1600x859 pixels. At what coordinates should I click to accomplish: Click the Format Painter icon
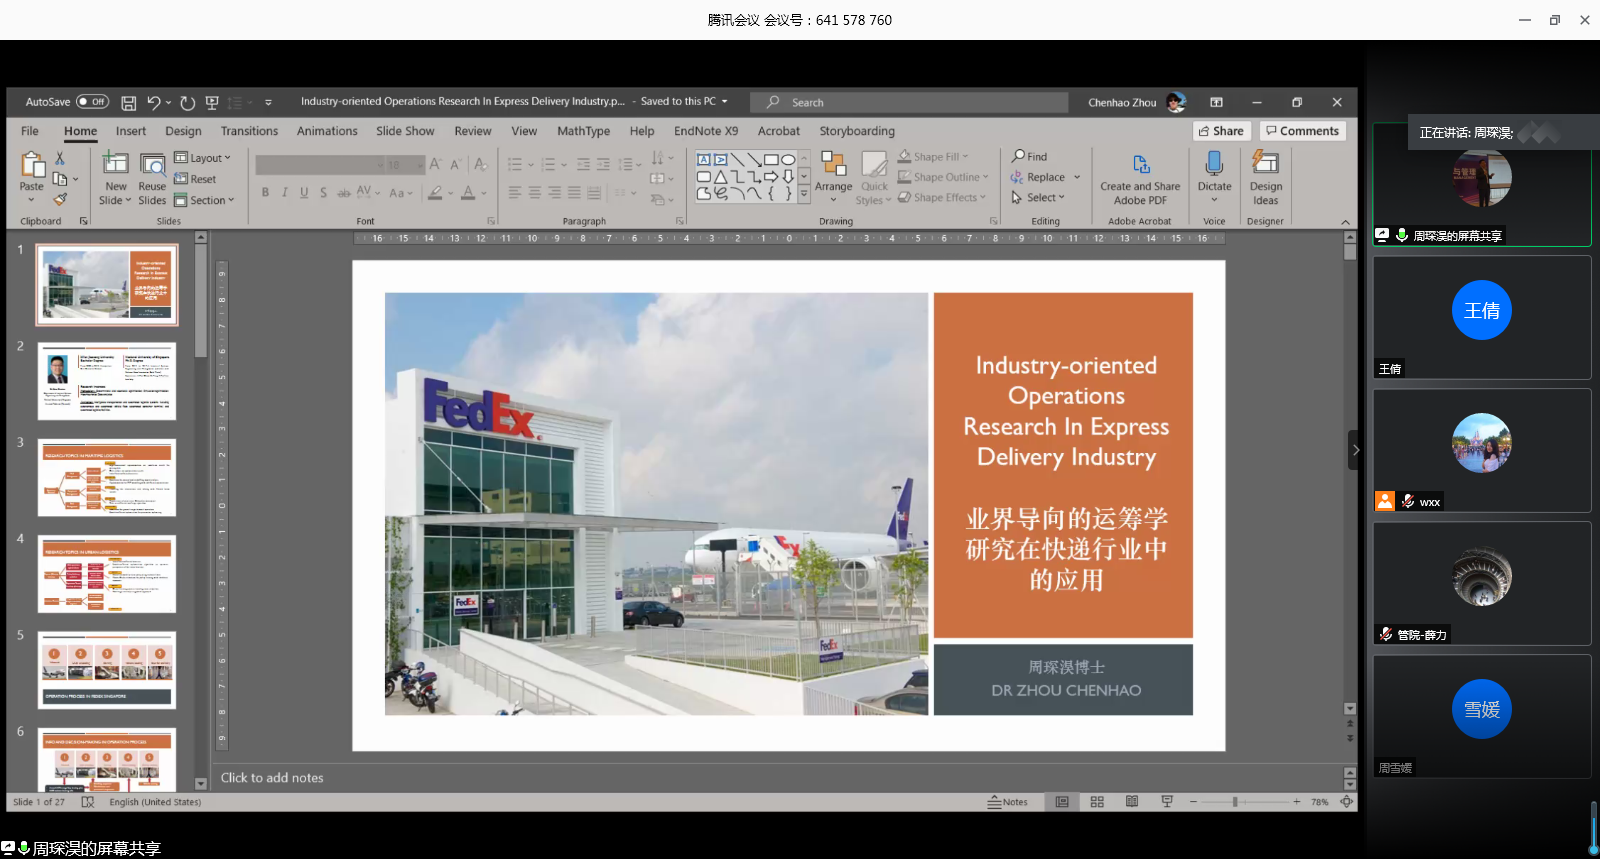click(x=60, y=200)
